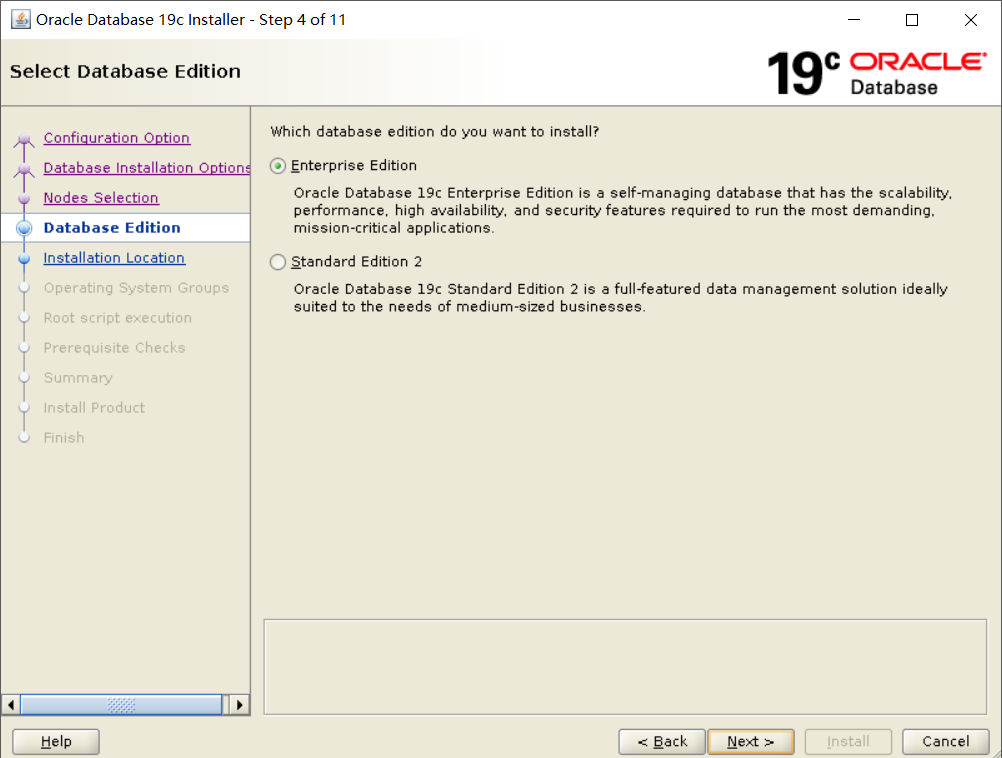Screen dimensions: 1002x758
Task: Click the 'Select Database Edition' heading
Action: [x=125, y=72]
